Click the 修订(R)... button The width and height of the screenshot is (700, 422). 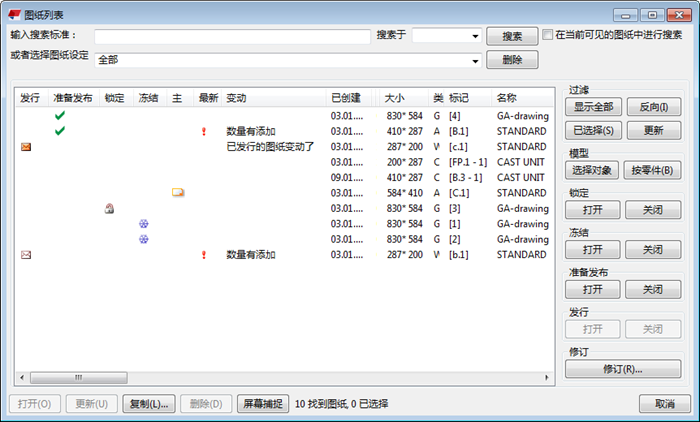coord(623,369)
